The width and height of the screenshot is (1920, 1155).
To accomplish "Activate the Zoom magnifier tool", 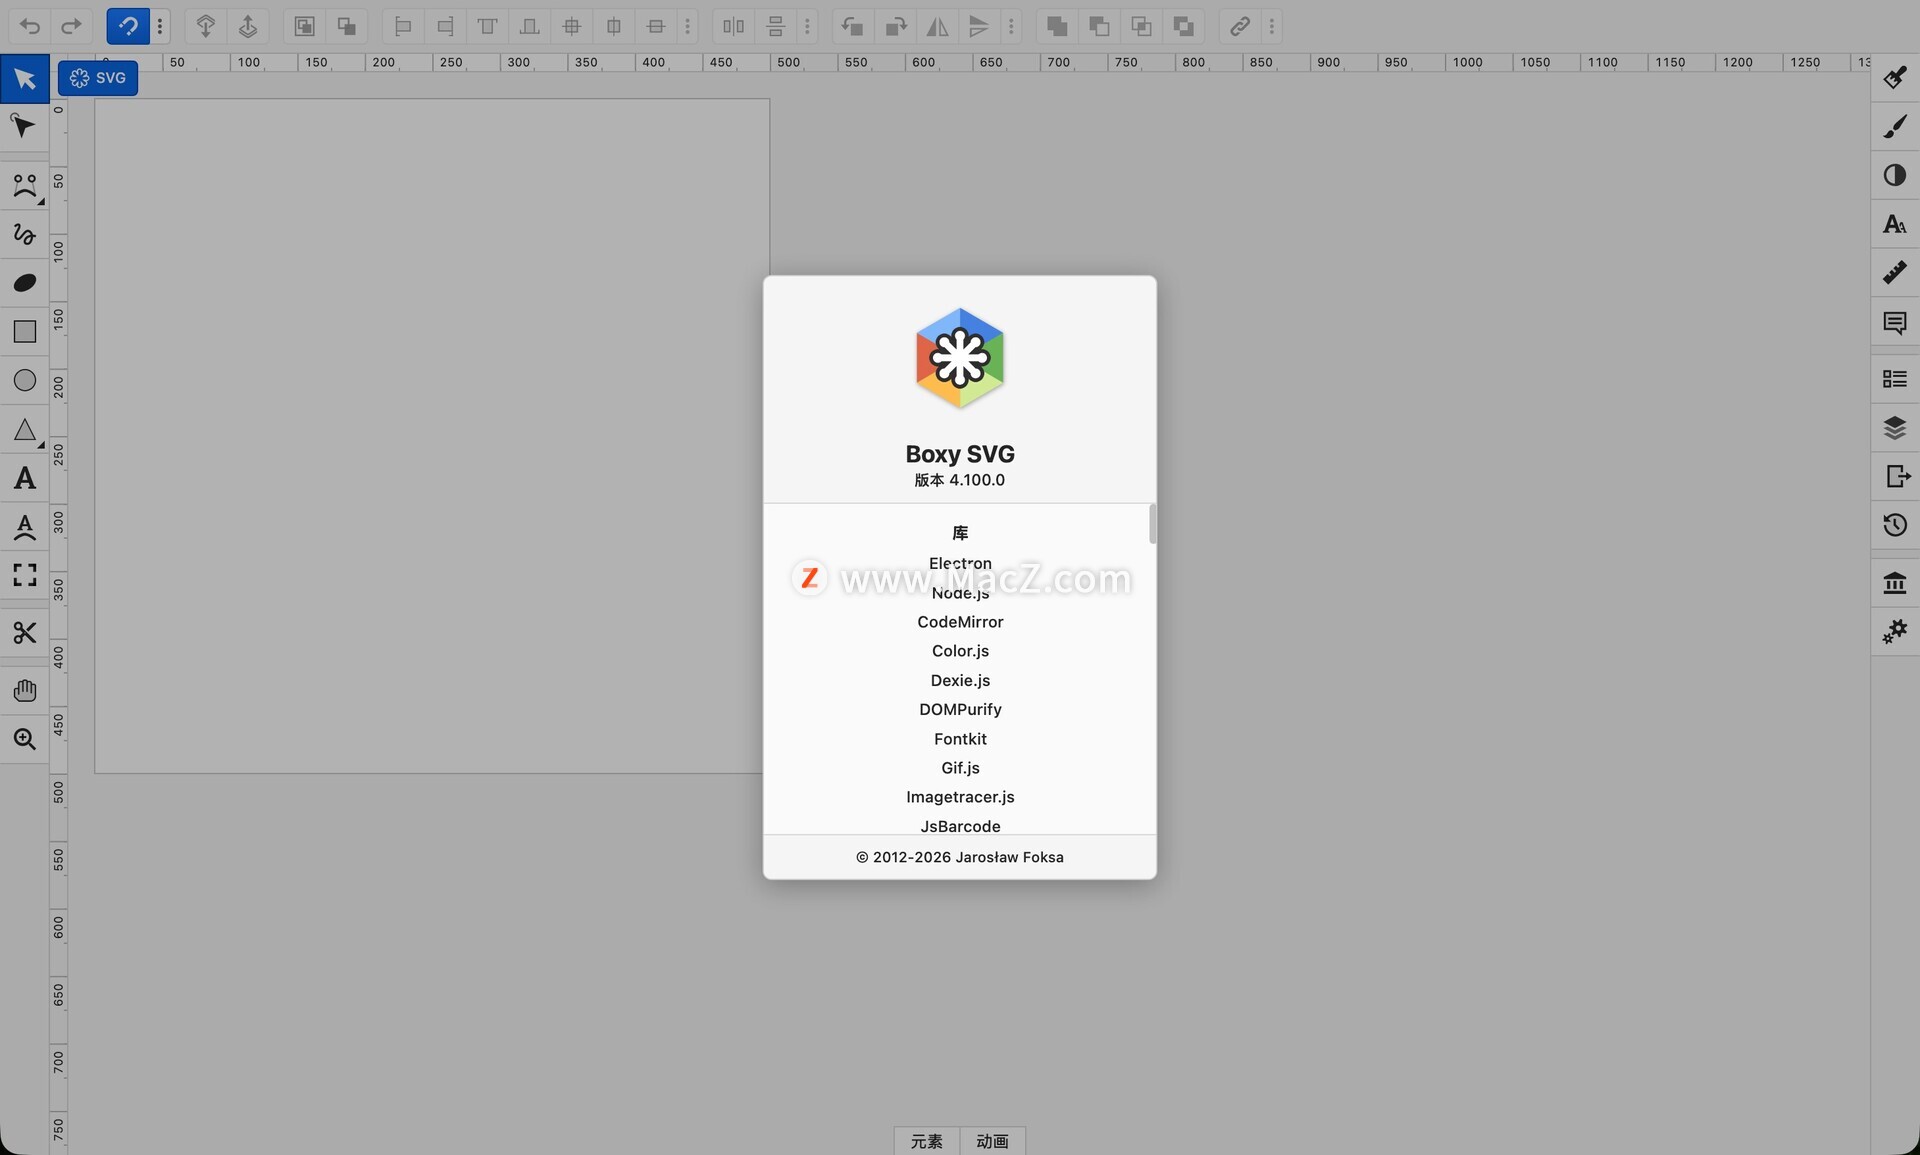I will coord(25,739).
